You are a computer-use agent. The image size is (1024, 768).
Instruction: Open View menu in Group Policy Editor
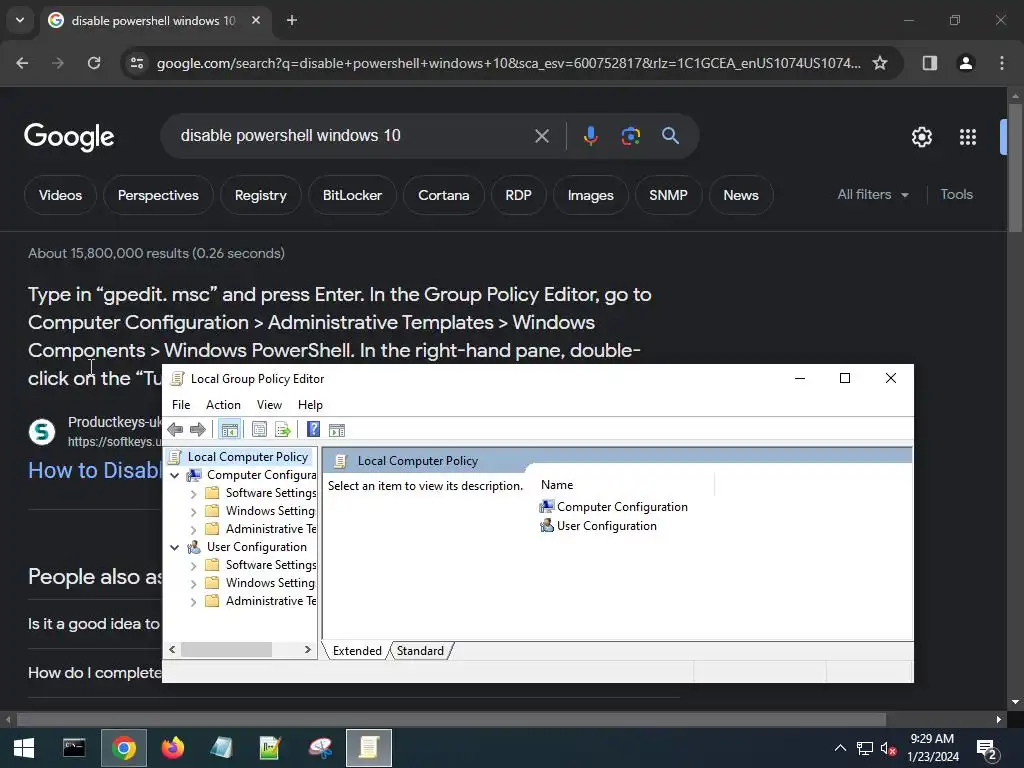[269, 405]
